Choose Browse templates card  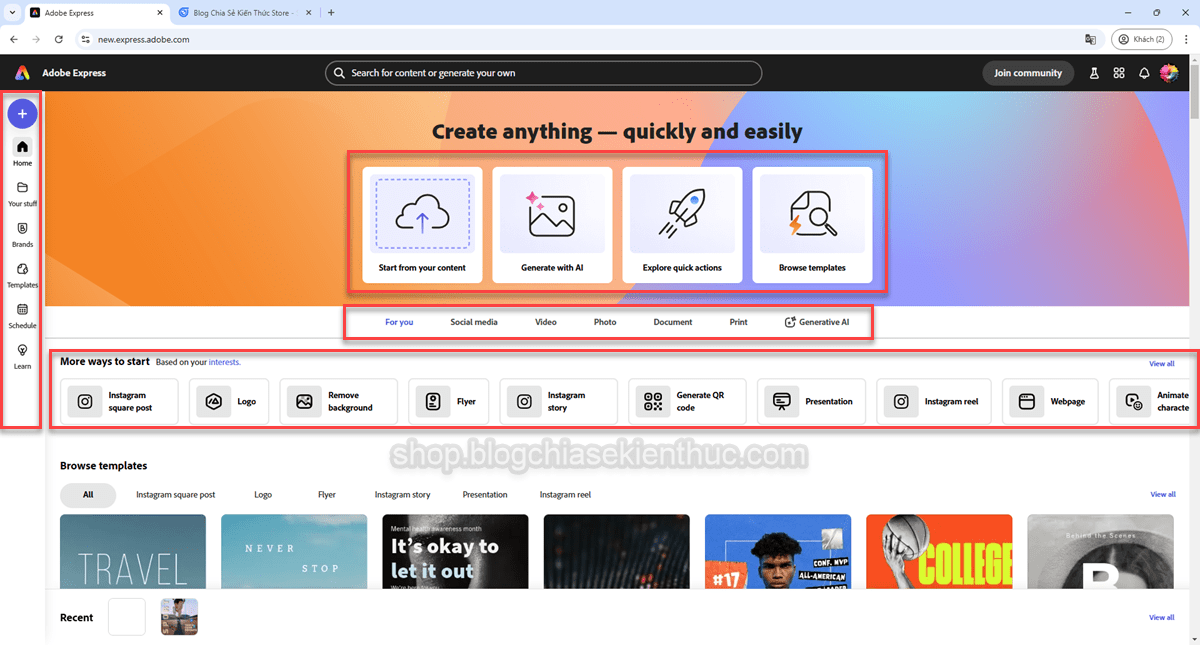tap(812, 225)
